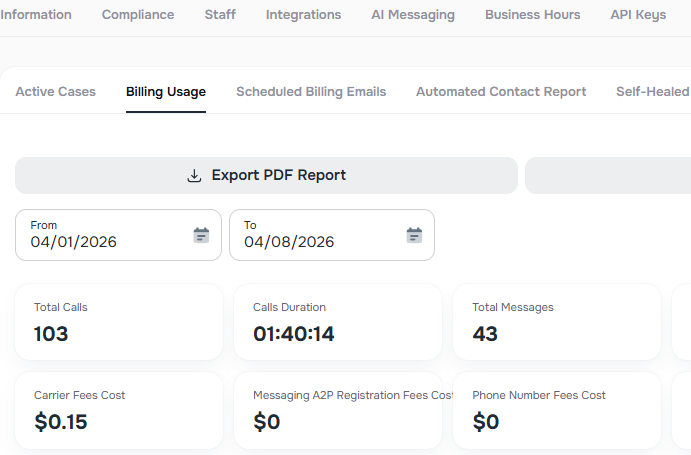Go to AI Messaging settings
Screen dimensions: 691x455
point(413,15)
